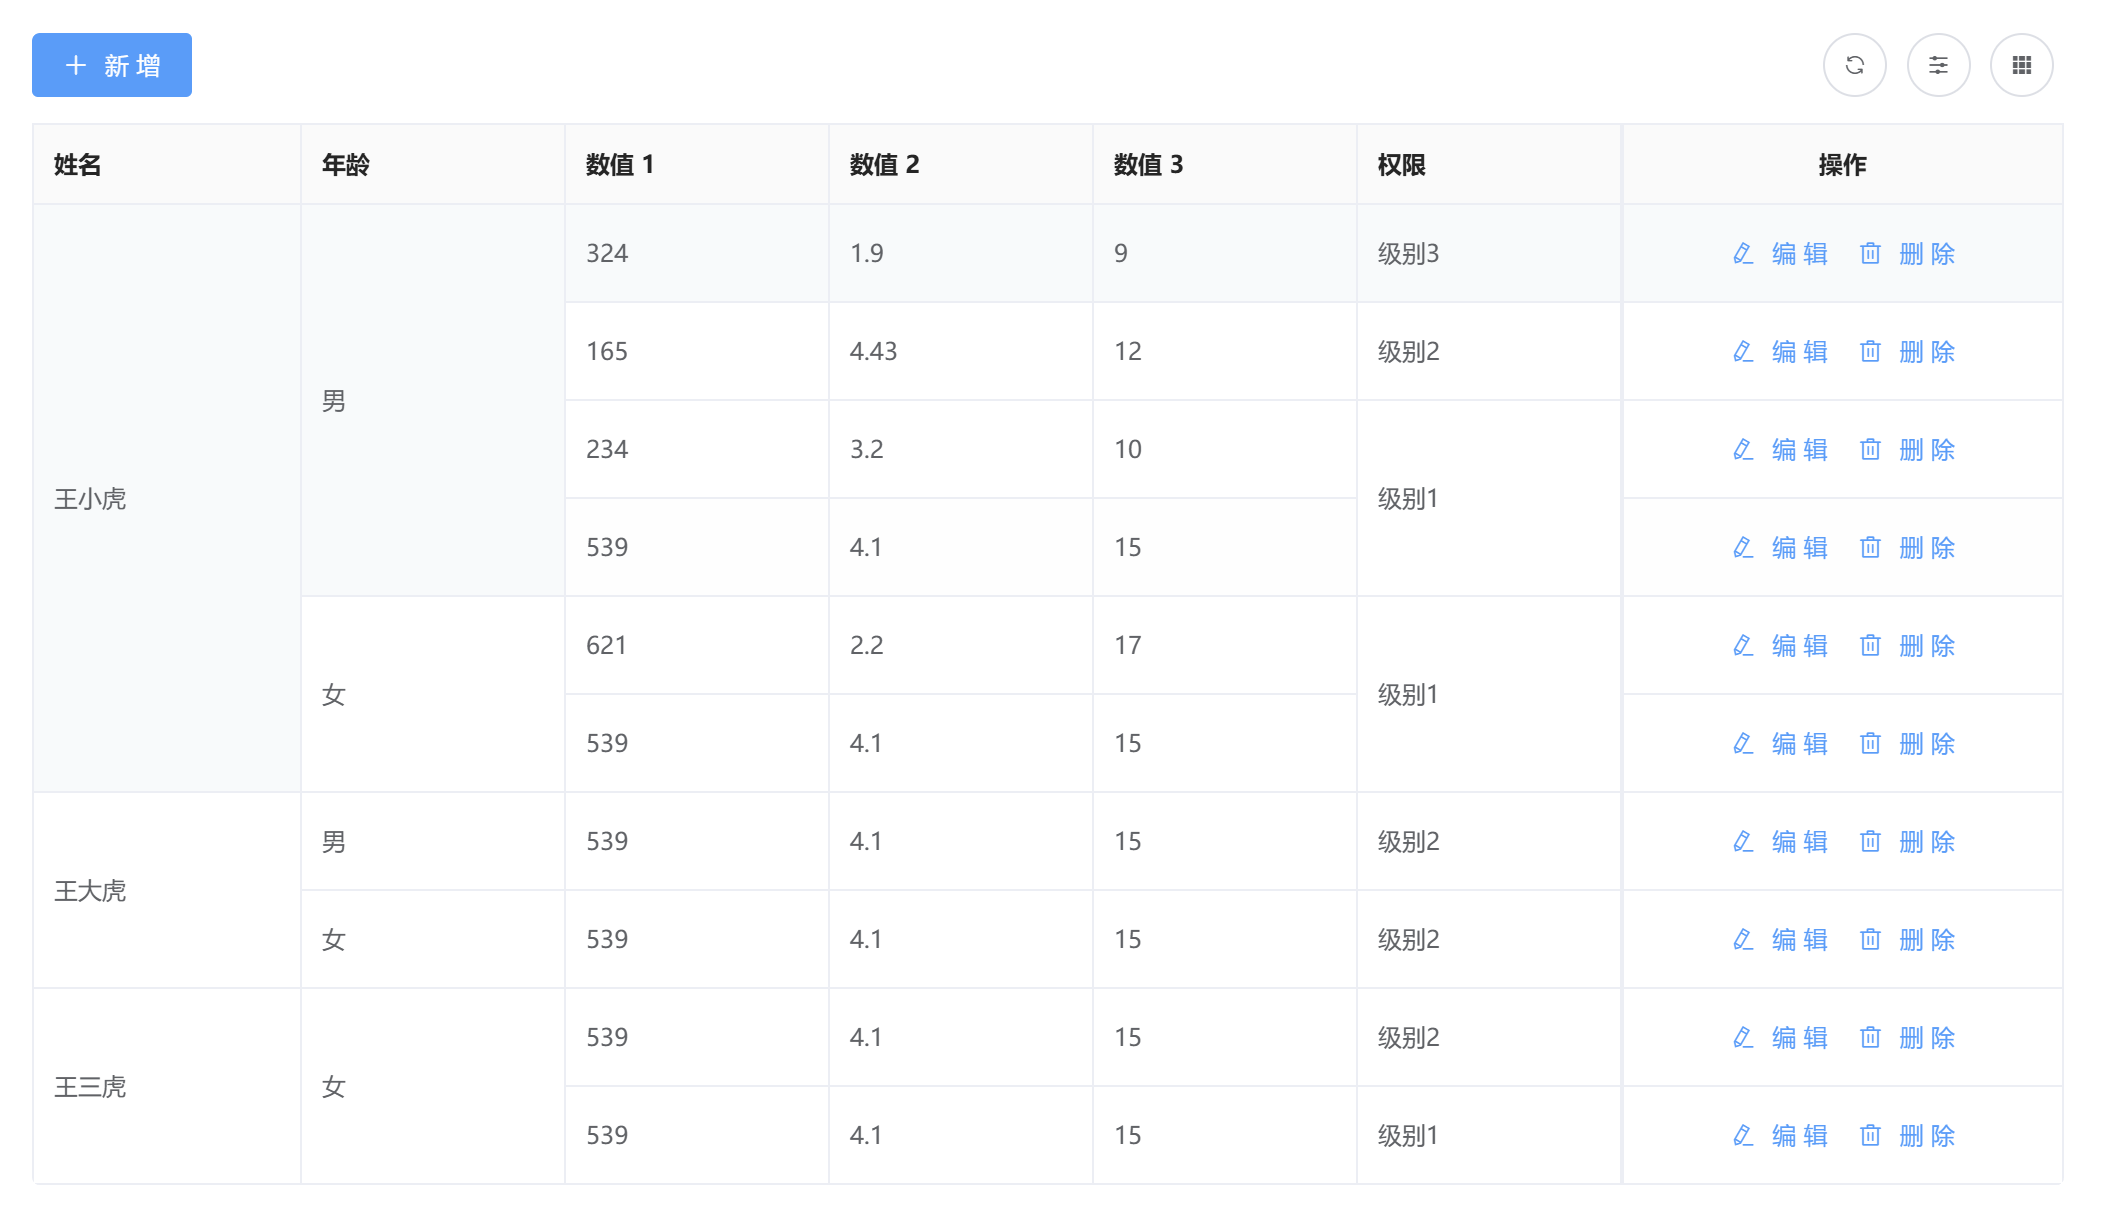Viewport: 2105px width, 1211px height.
Task: Click the 级别3 permission cell
Action: click(x=1408, y=254)
